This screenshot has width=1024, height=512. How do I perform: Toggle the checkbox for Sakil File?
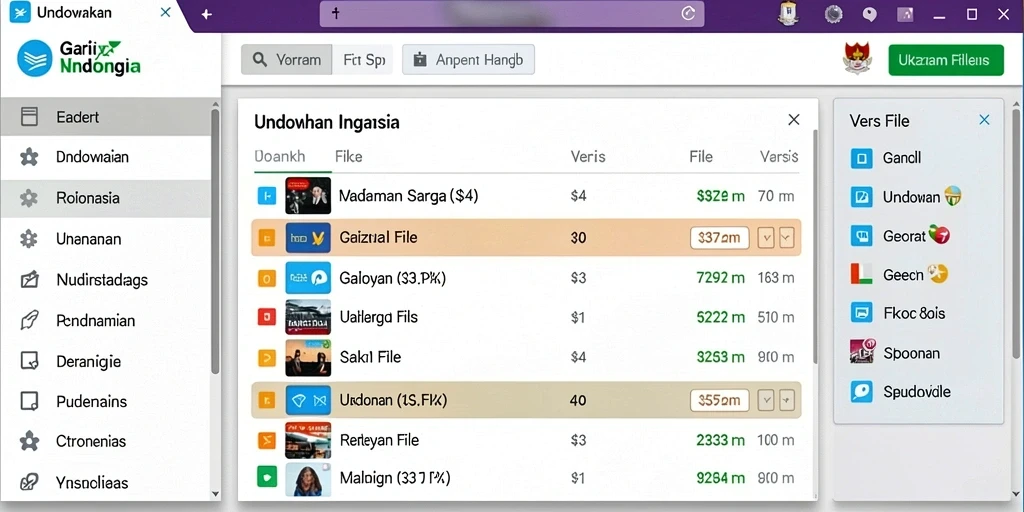point(267,357)
